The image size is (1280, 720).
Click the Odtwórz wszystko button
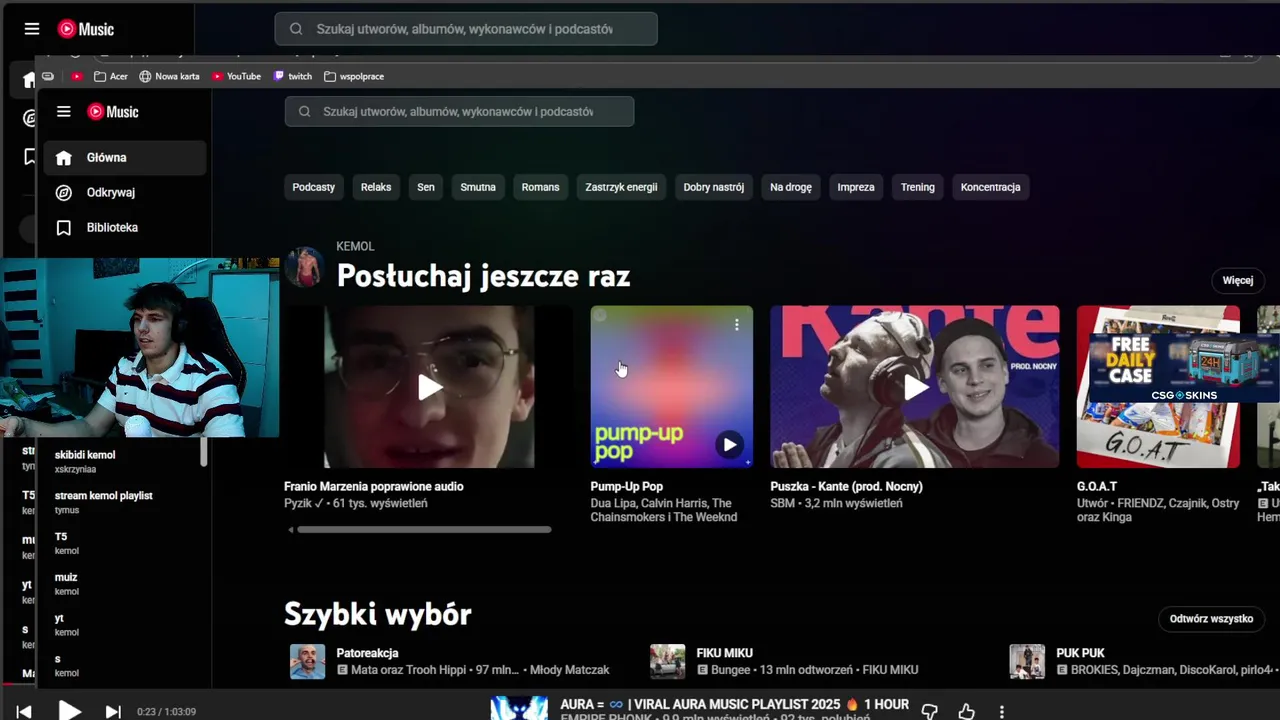coord(1211,619)
